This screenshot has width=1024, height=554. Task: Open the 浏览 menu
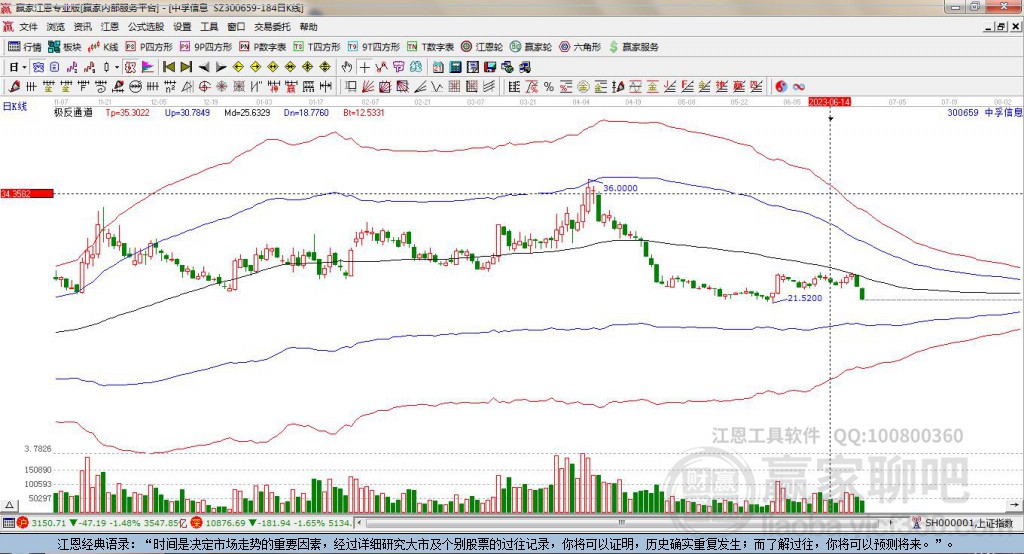[56, 27]
